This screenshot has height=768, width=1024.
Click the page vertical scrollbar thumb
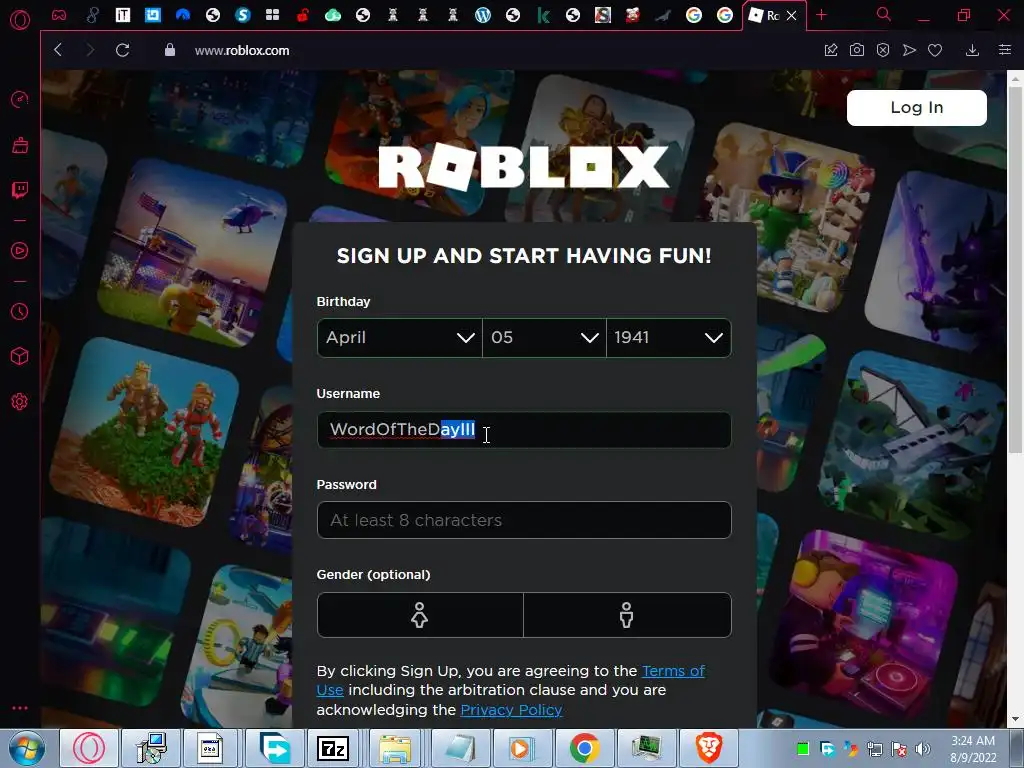pos(1016,269)
